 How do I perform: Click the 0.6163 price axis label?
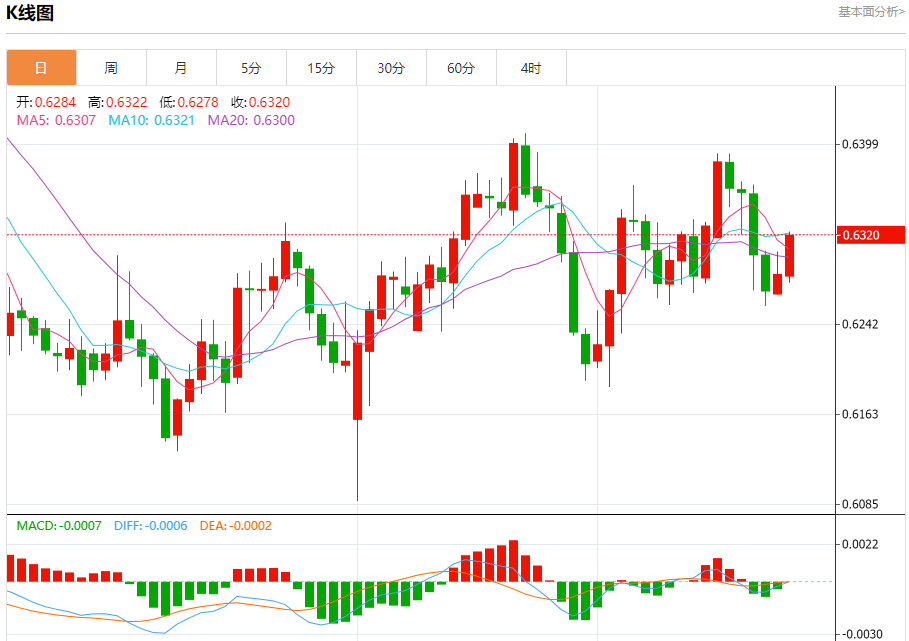[860, 414]
